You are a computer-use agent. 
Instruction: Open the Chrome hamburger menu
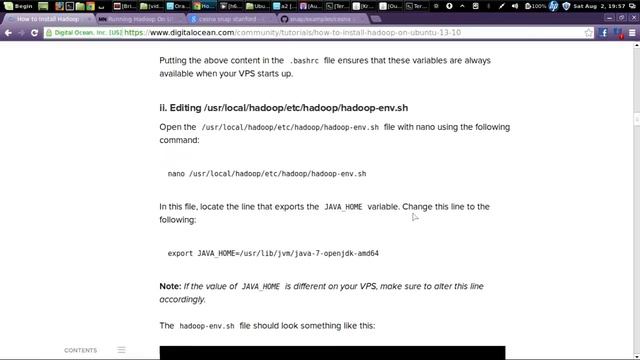[x=632, y=33]
